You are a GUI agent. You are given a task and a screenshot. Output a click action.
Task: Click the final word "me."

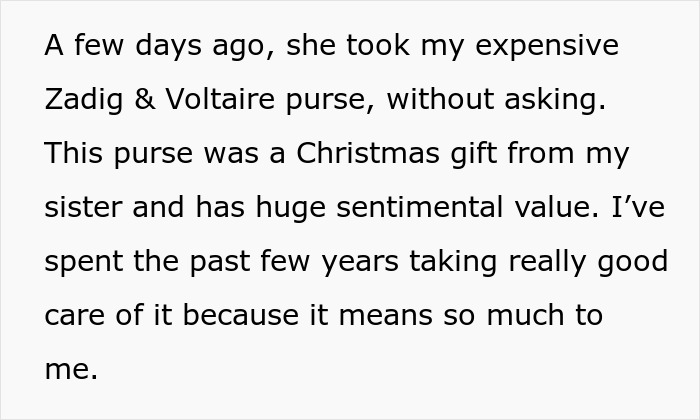(x=71, y=370)
